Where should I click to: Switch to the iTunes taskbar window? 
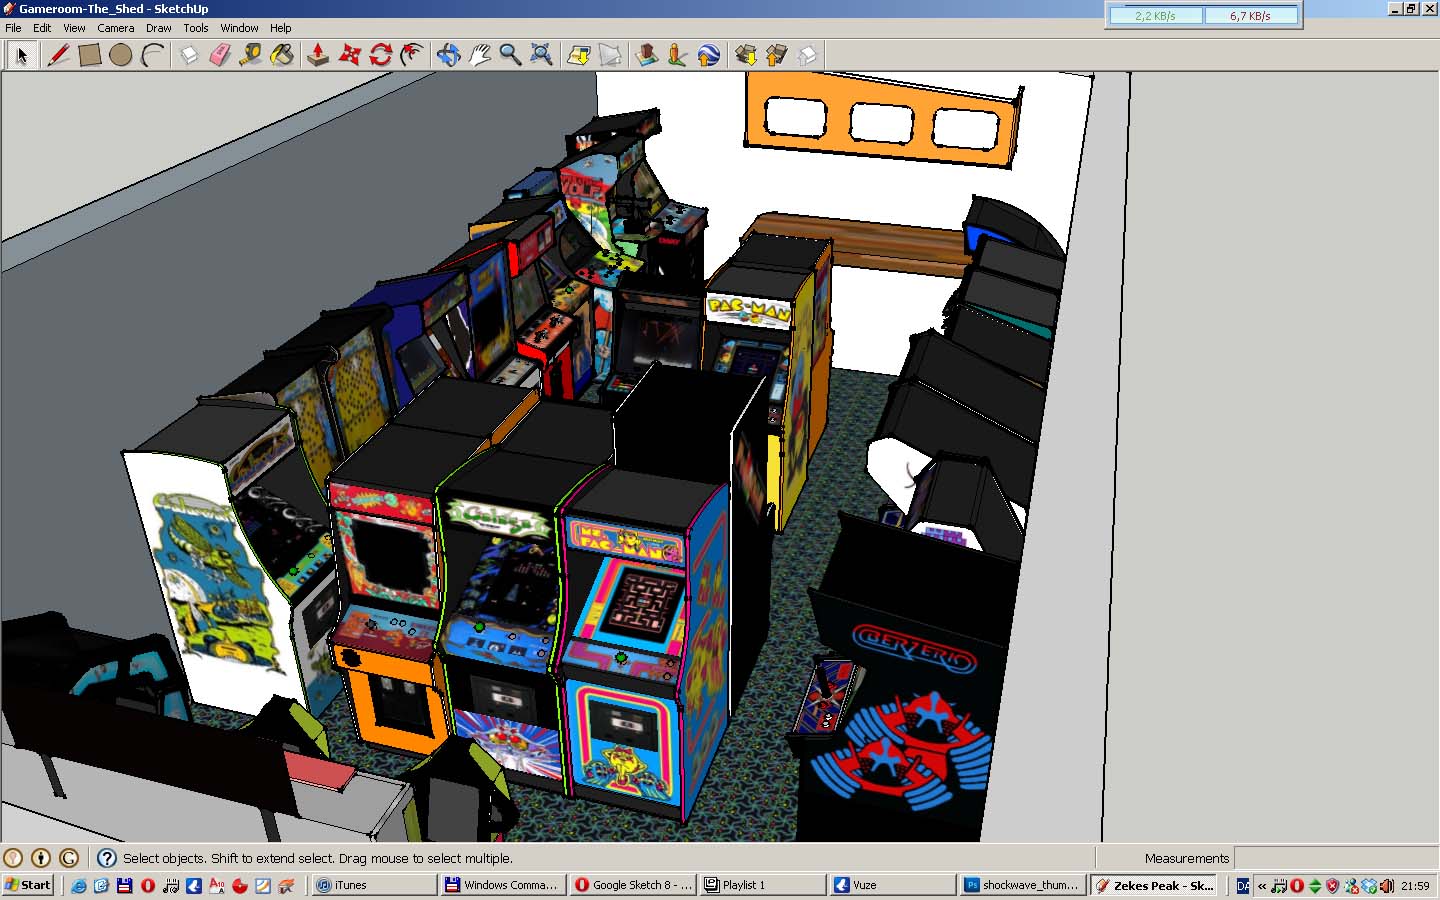tap(374, 885)
